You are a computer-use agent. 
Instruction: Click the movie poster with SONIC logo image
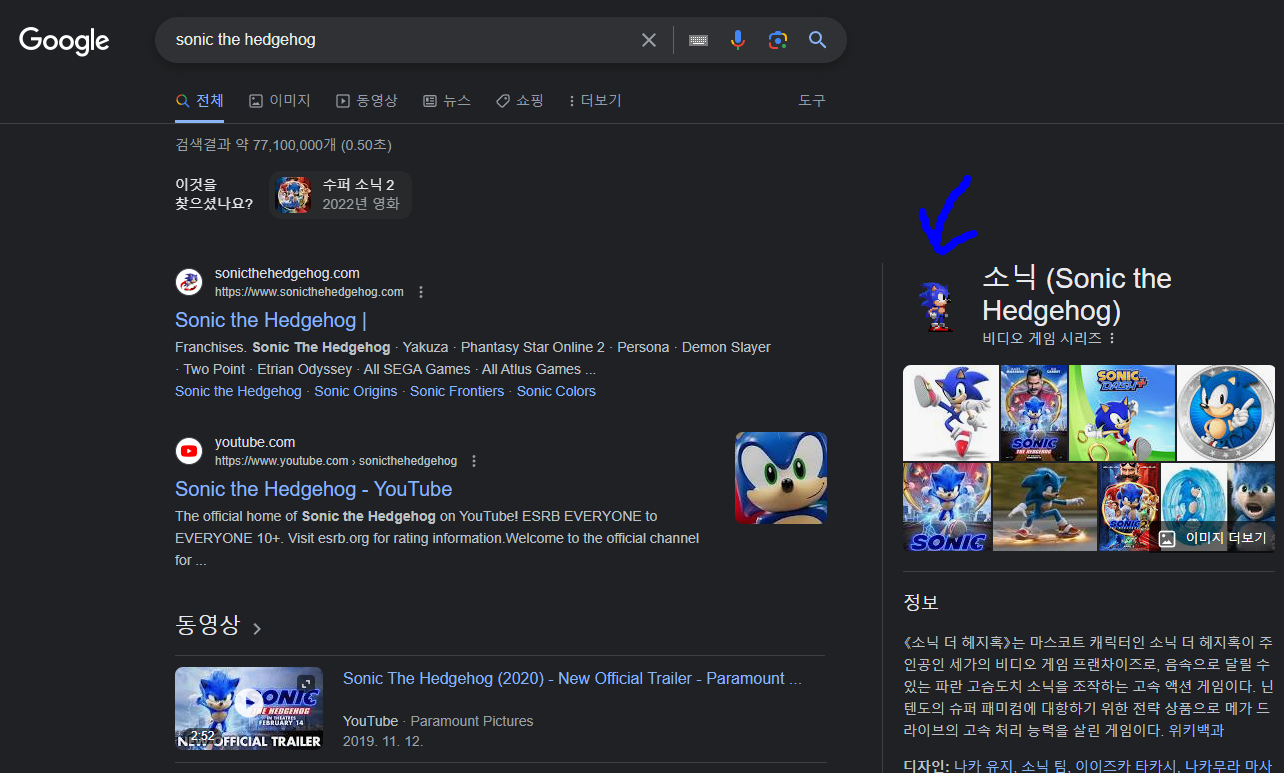946,507
